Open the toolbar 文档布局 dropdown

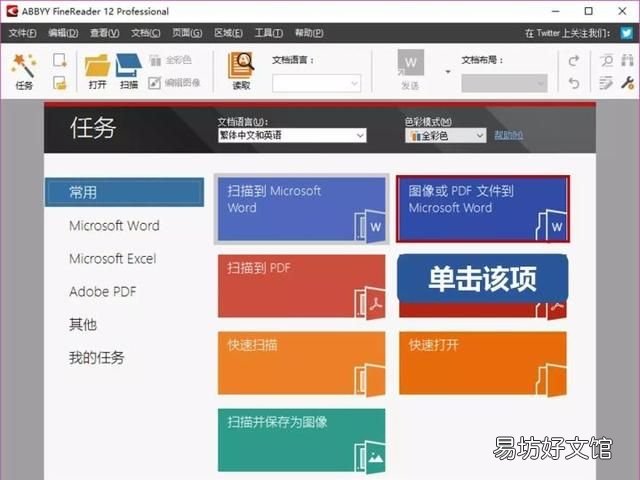[504, 84]
